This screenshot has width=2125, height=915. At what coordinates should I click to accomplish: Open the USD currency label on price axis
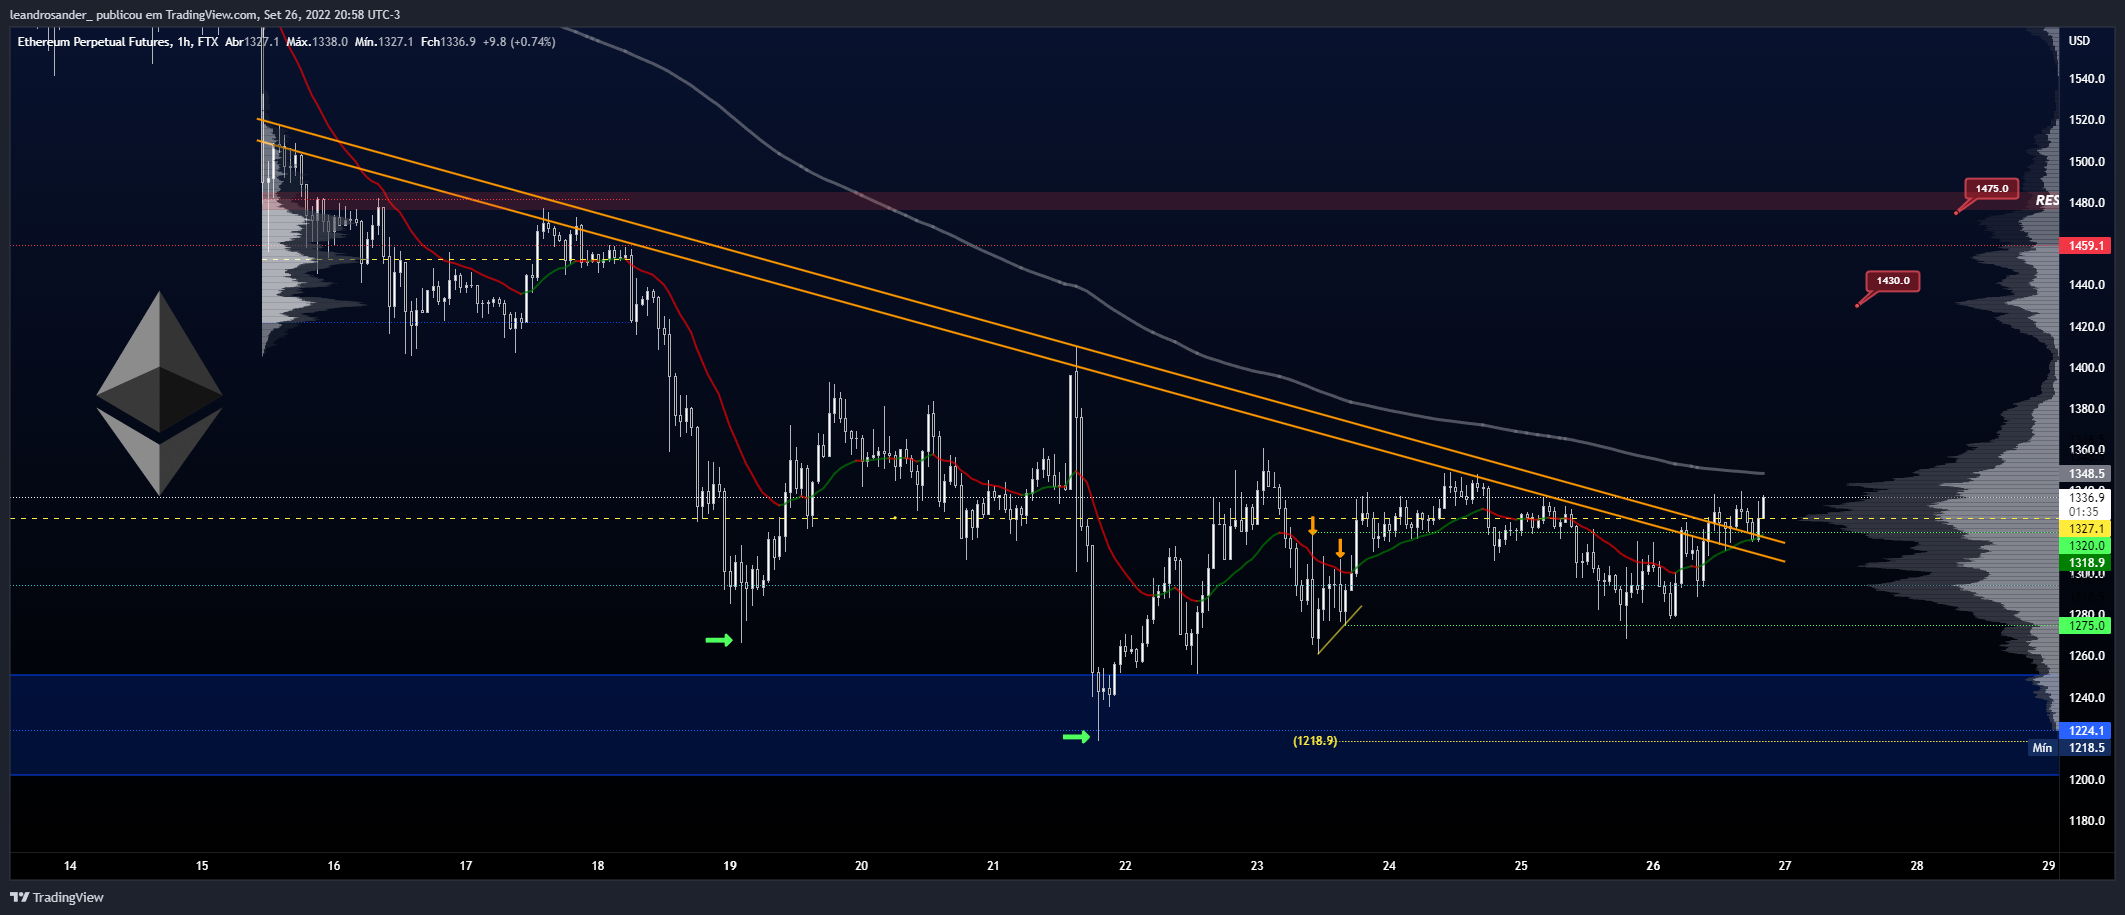[2079, 41]
